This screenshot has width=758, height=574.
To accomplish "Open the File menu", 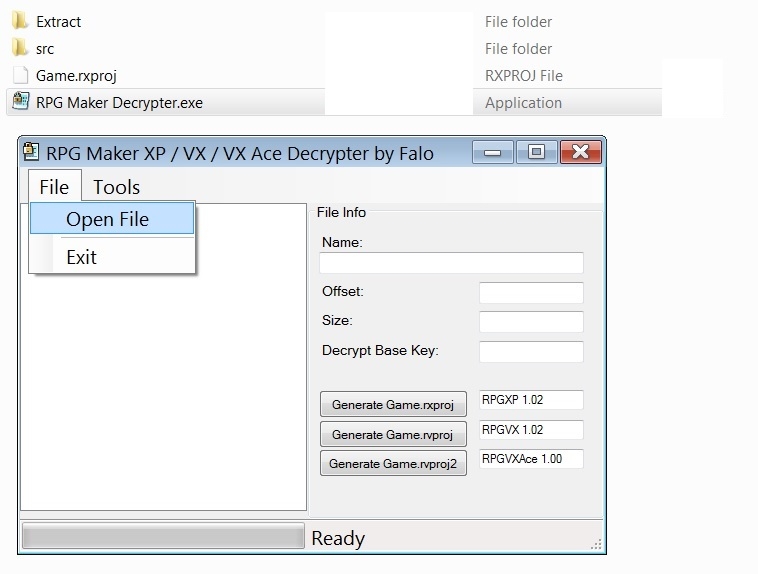I will [x=54, y=187].
